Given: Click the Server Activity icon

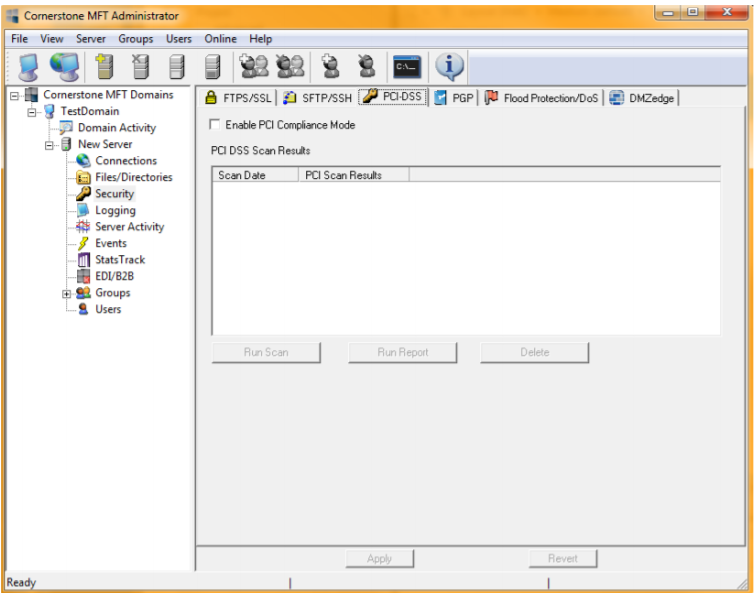Looking at the screenshot, I should [x=83, y=227].
